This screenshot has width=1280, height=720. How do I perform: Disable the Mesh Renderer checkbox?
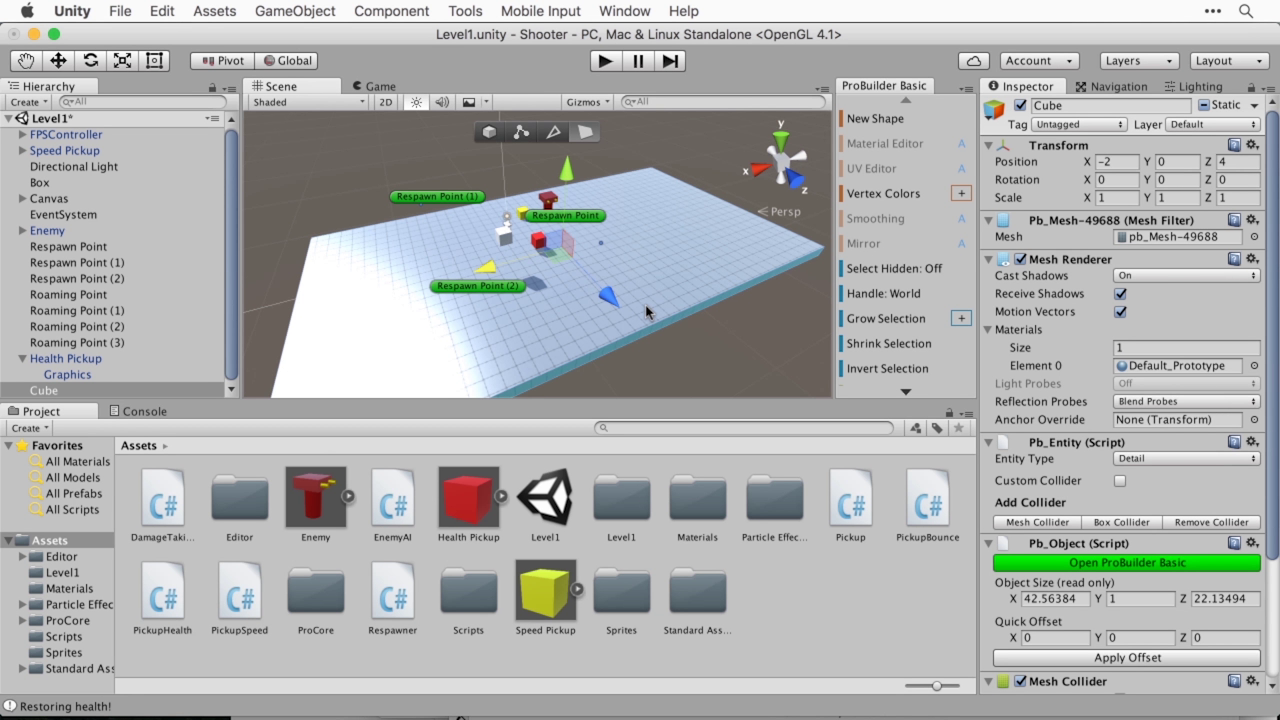pos(1020,259)
